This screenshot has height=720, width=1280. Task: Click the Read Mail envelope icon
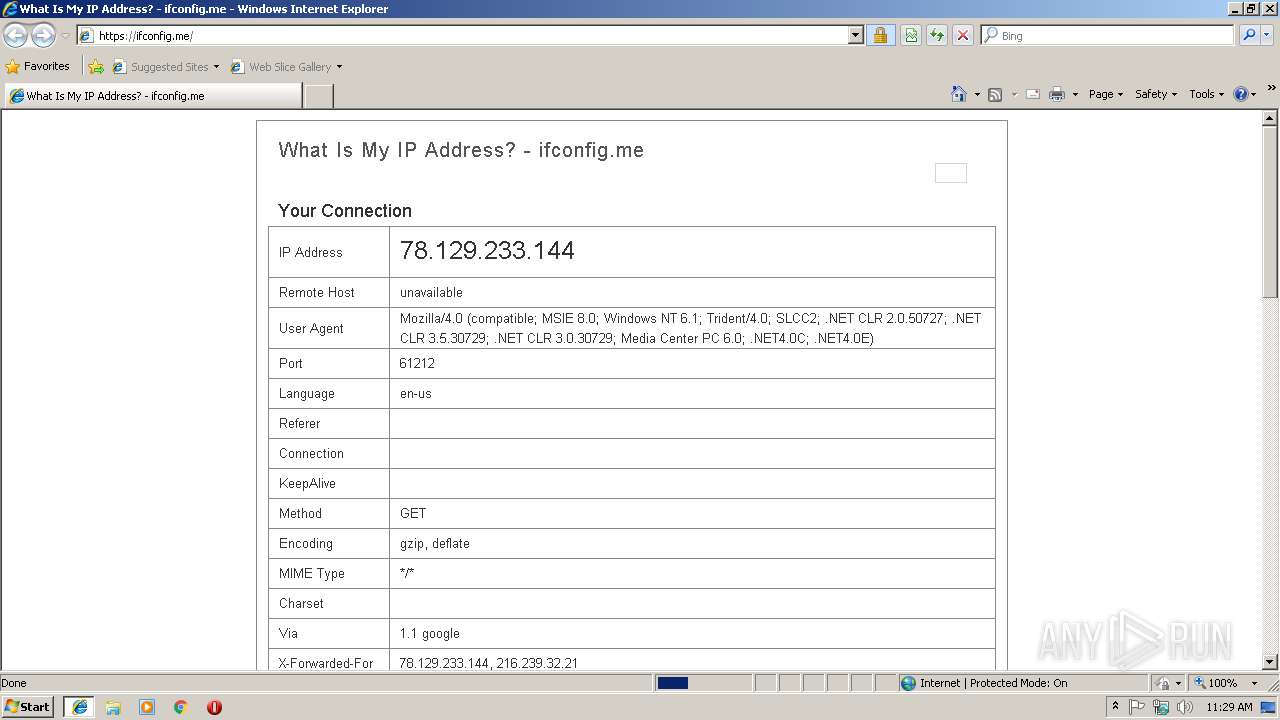pyautogui.click(x=1033, y=94)
